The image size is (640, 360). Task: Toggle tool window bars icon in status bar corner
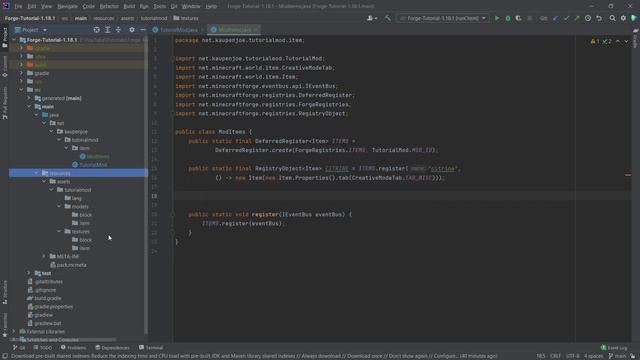[5, 356]
